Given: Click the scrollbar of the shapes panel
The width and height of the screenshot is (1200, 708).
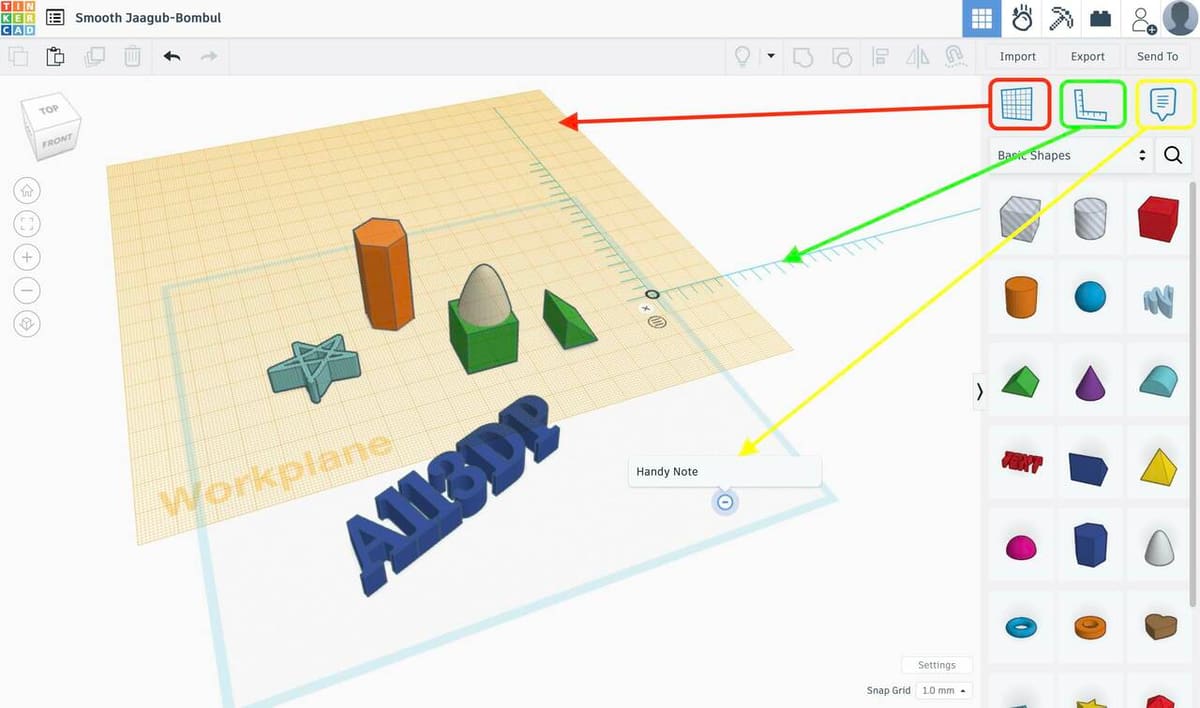Looking at the screenshot, I should tap(1193, 394).
